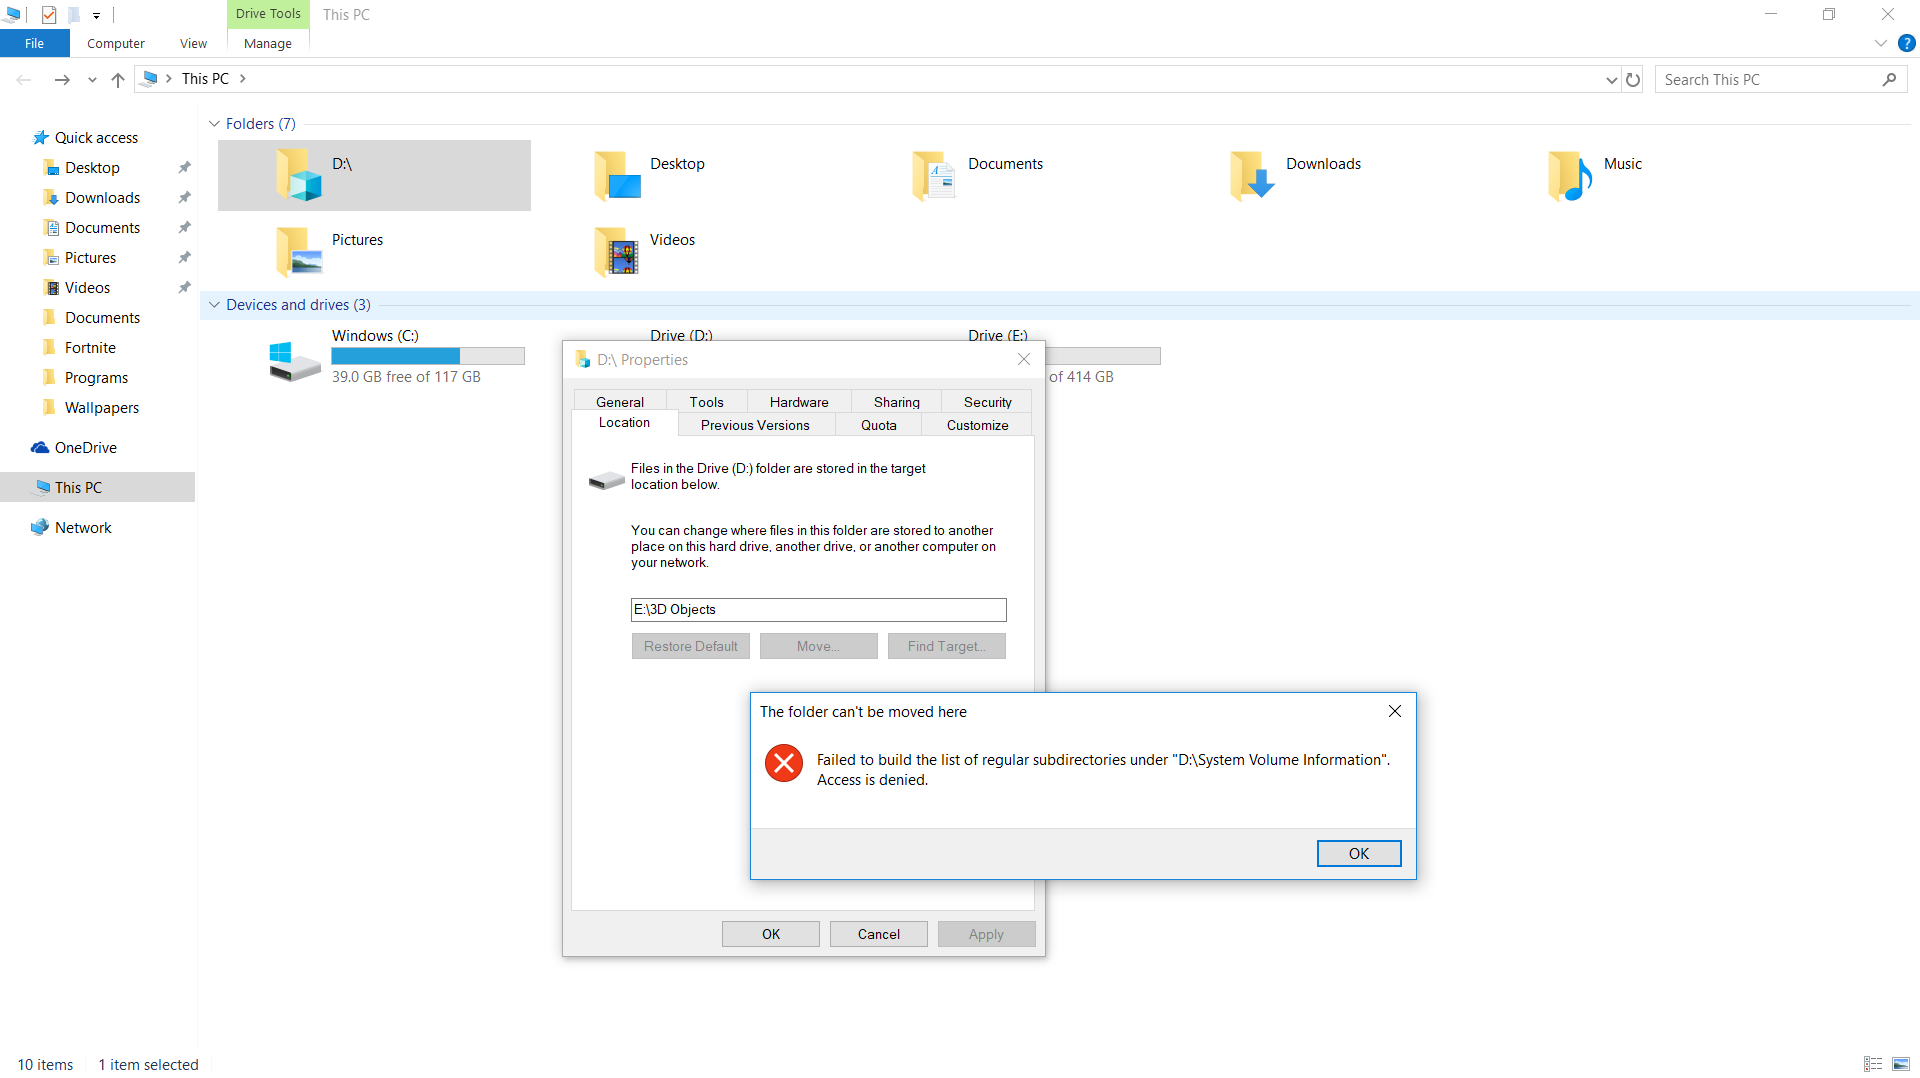This screenshot has height=1078, width=1920.
Task: Switch to Previous Versions tab
Action: click(755, 425)
